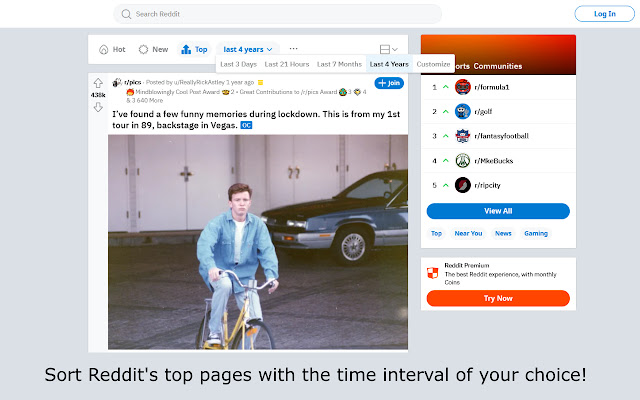Open the r/golf community icon
This screenshot has width=640, height=400.
pos(462,111)
